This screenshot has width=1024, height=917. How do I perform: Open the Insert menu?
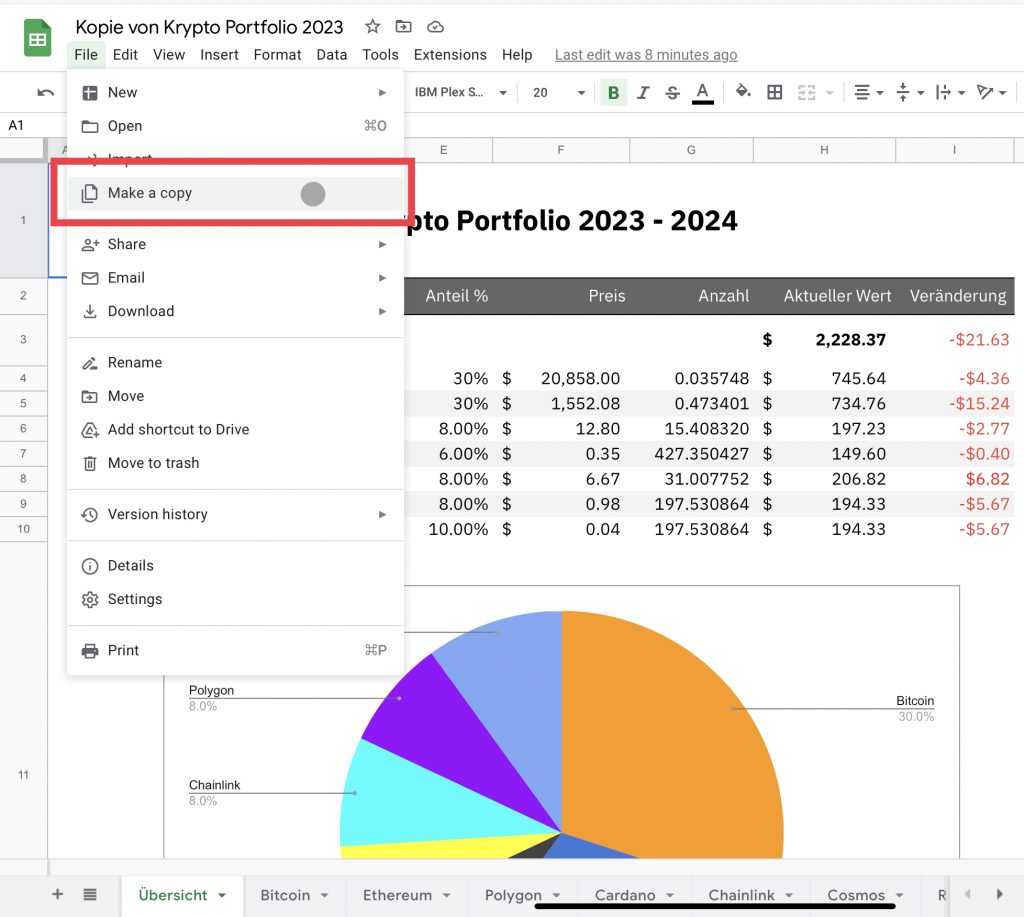(x=219, y=55)
